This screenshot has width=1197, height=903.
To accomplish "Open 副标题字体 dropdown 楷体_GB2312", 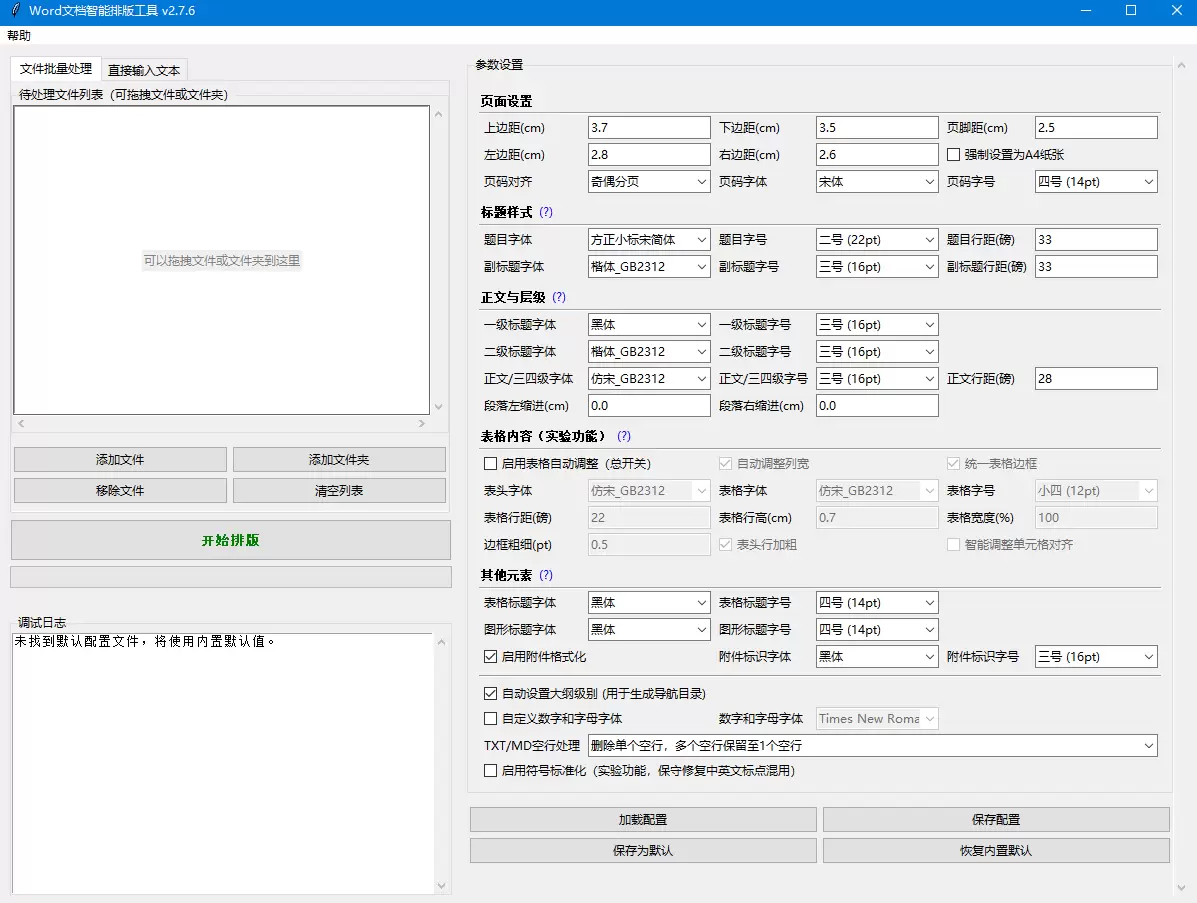I will [x=649, y=266].
